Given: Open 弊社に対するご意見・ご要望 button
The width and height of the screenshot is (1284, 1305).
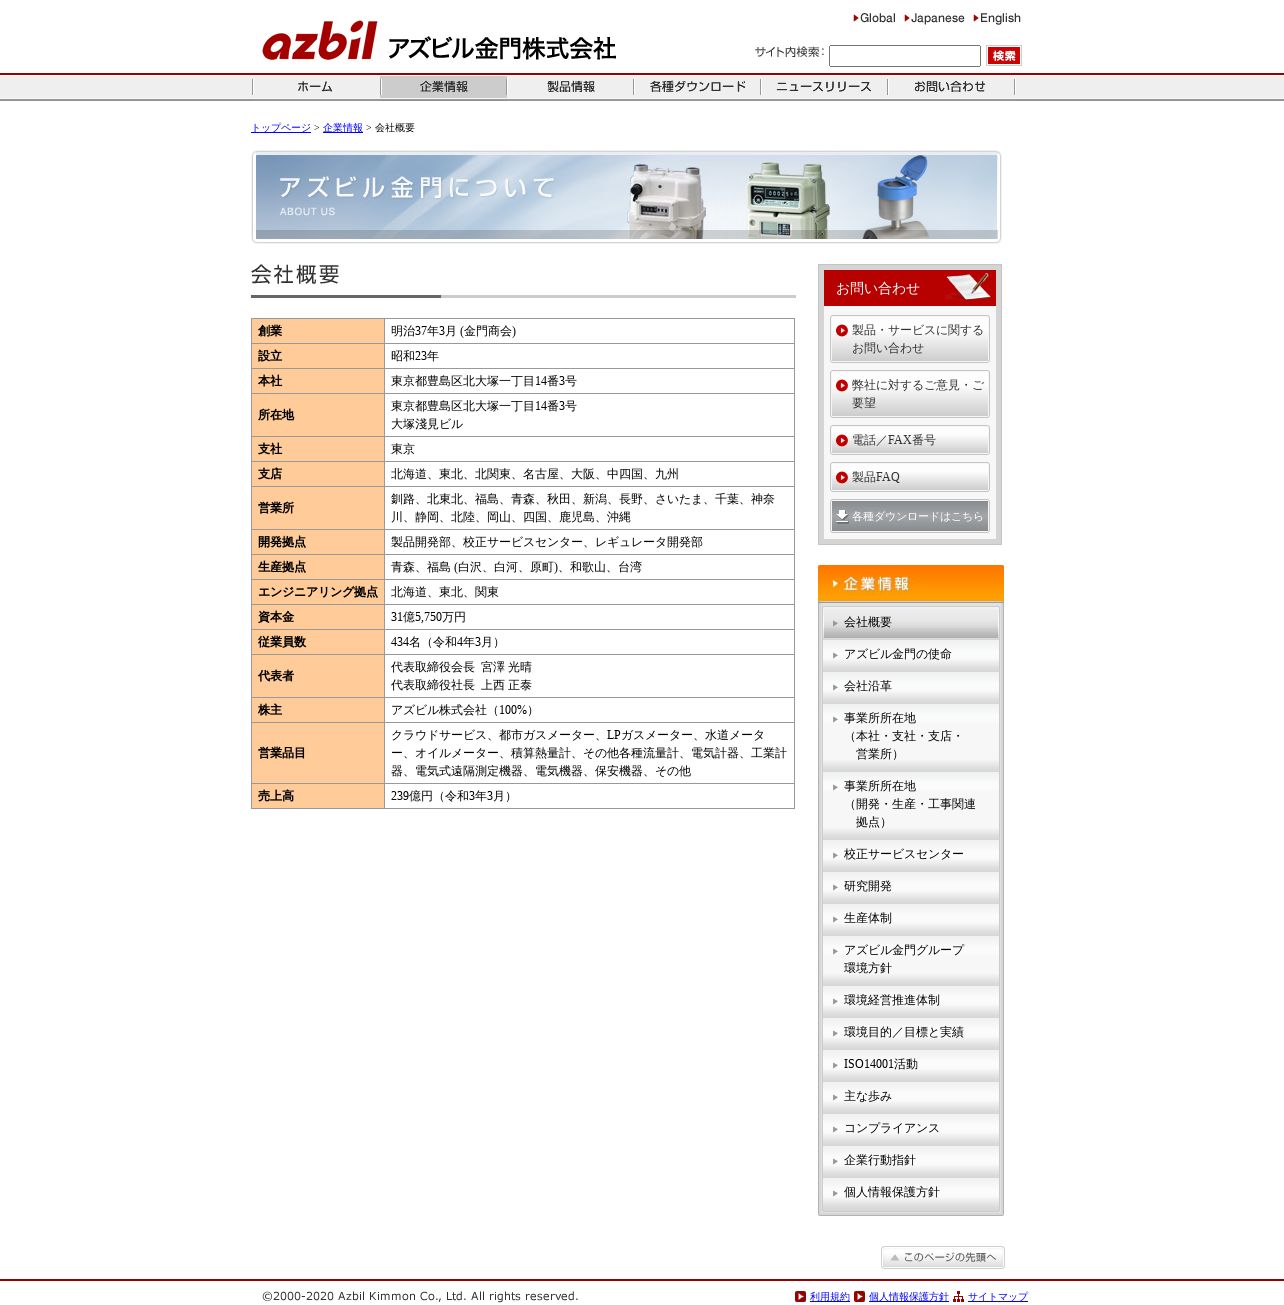Looking at the screenshot, I should pos(910,394).
